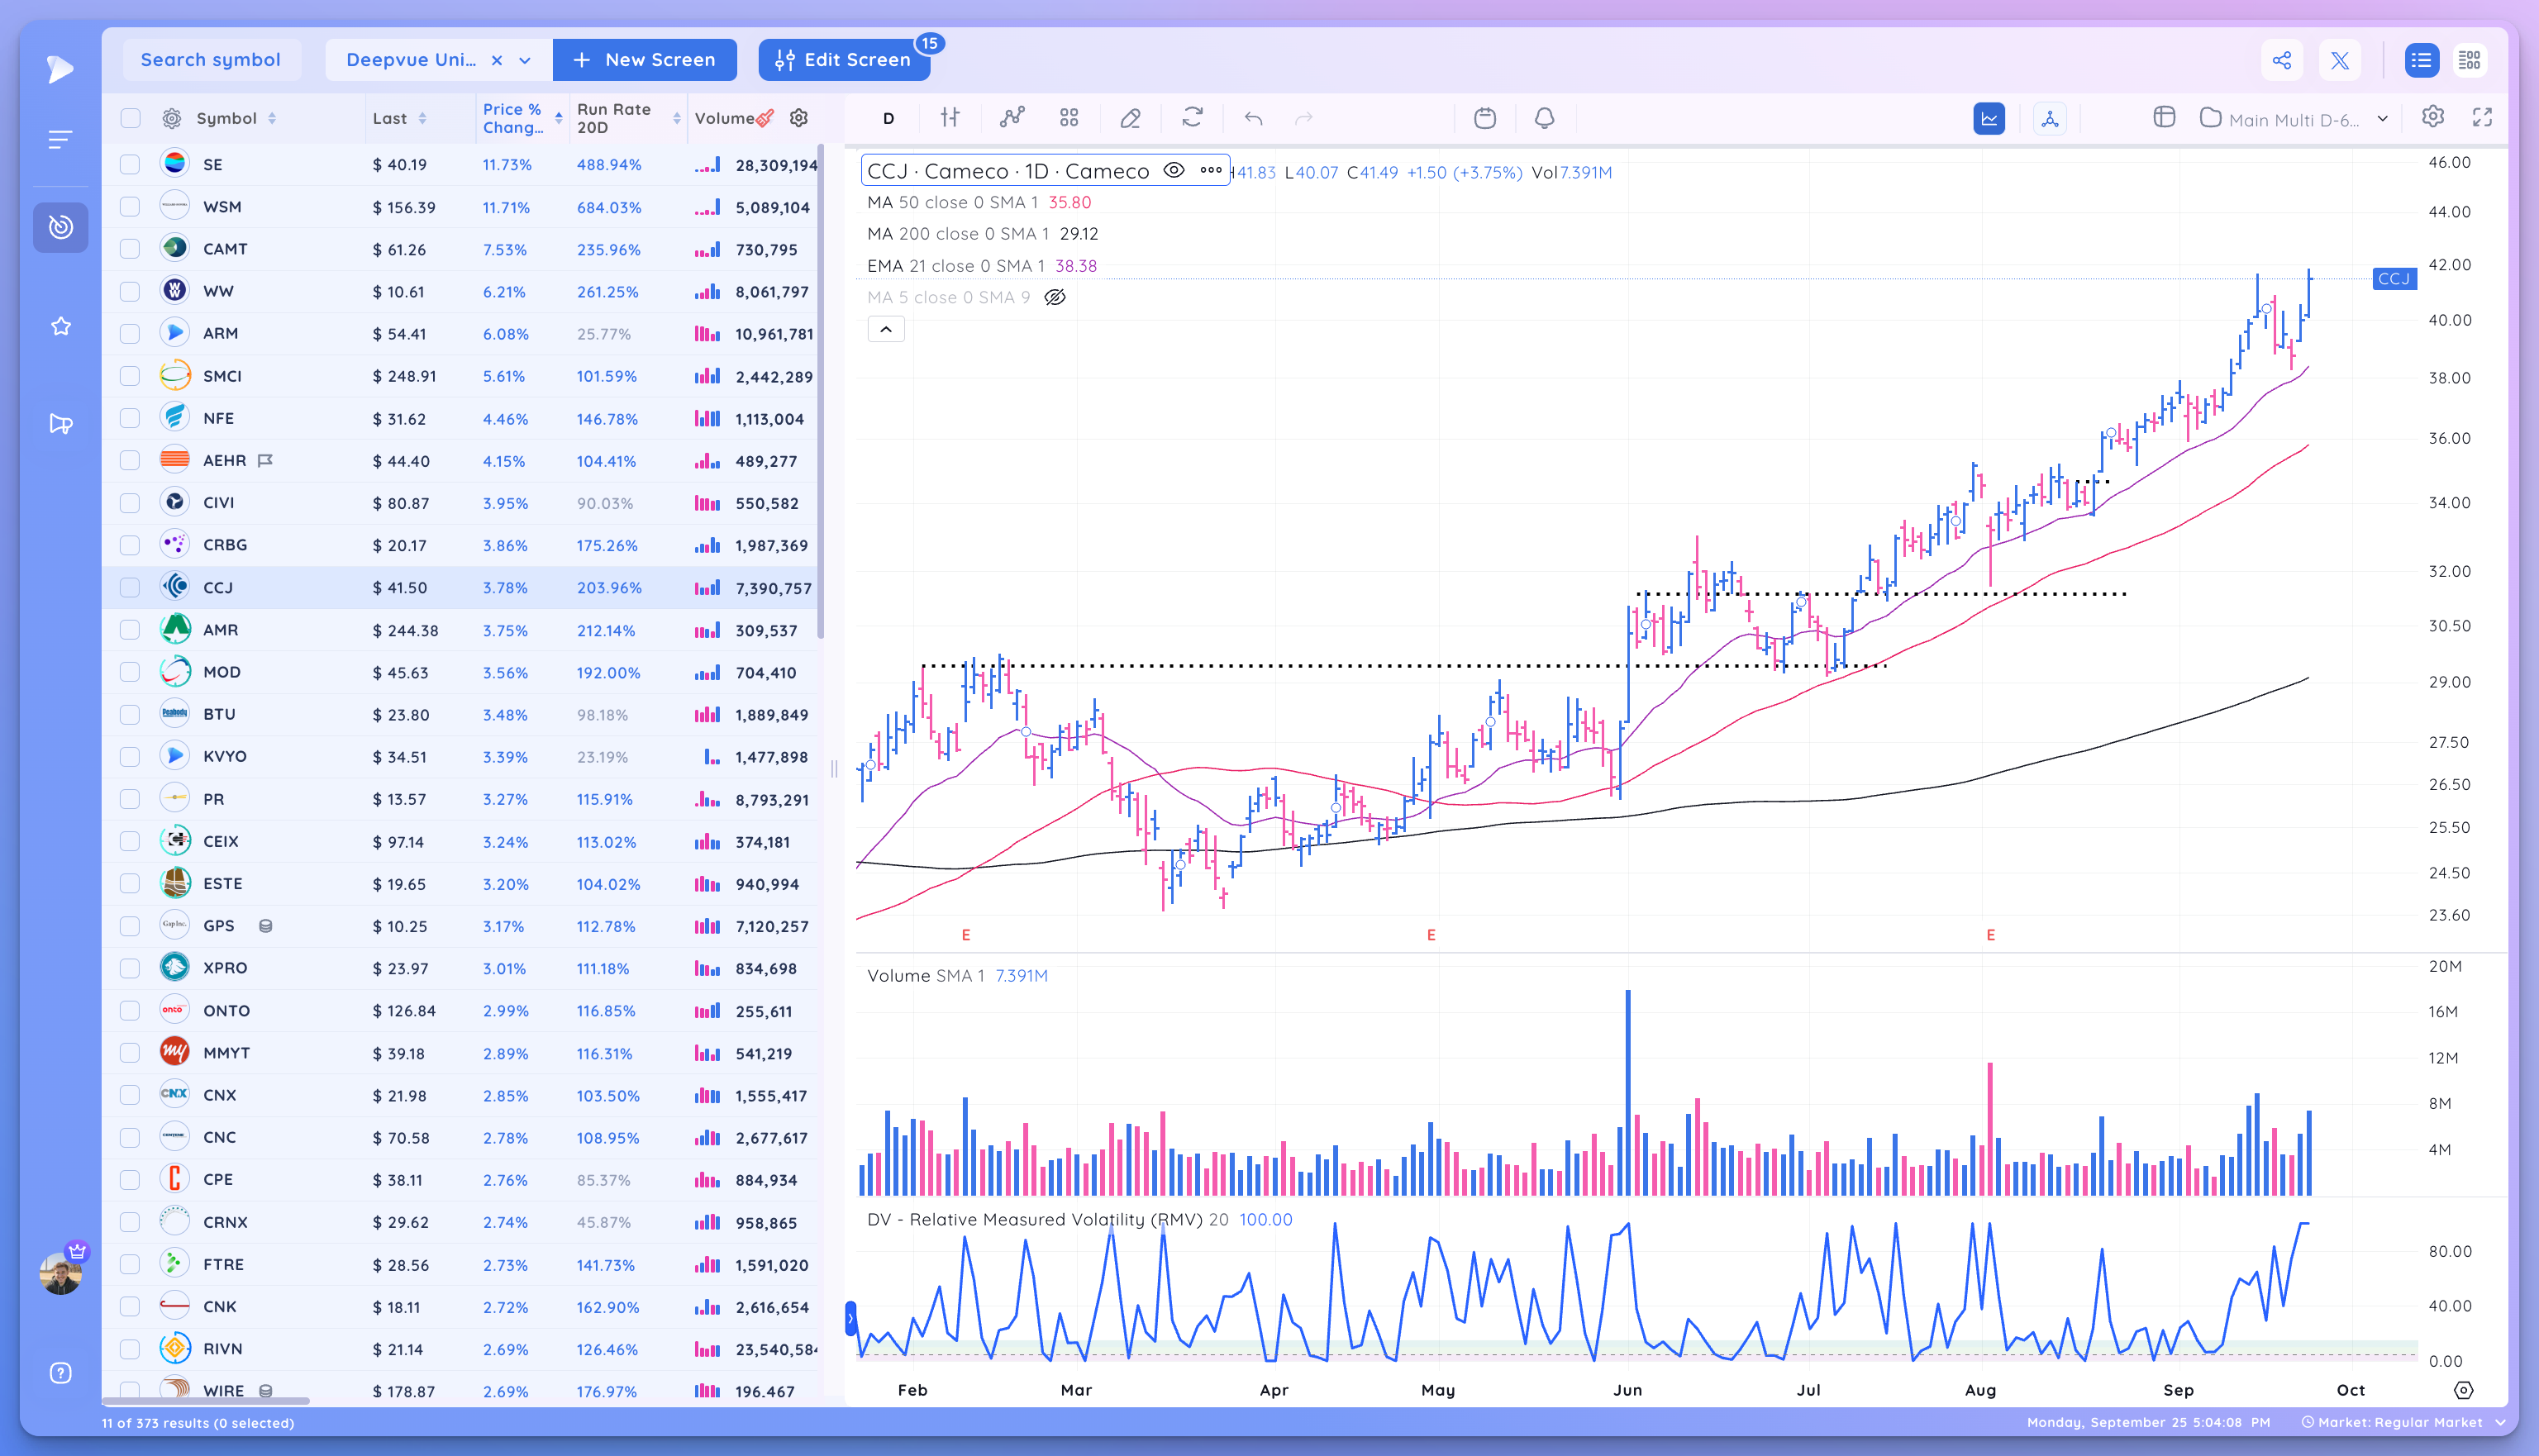Click the list vertical scrollbar
2539x1456 pixels.
click(x=821, y=390)
